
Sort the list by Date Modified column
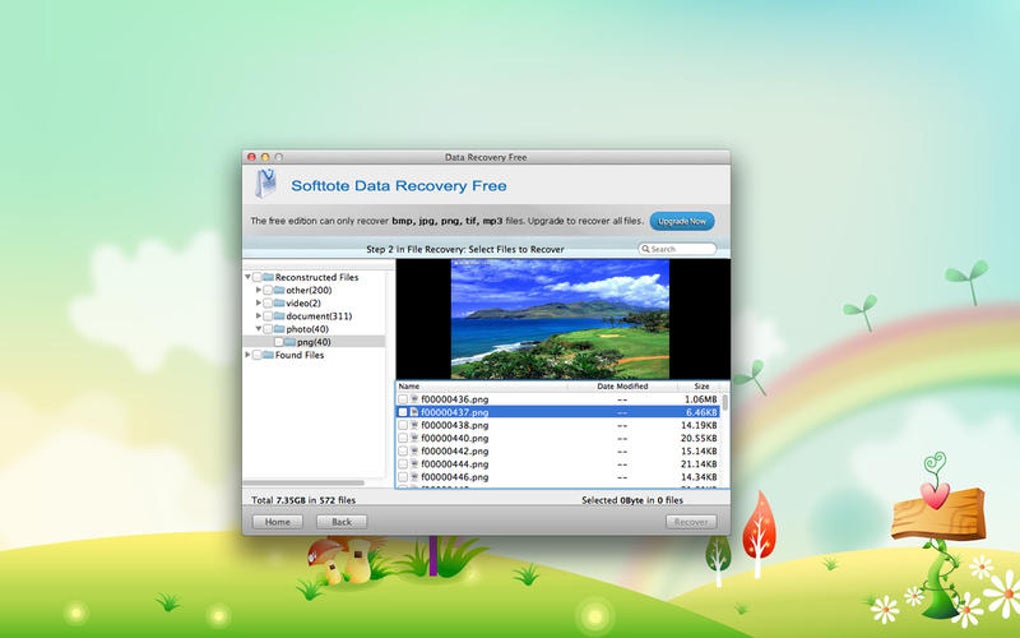[623, 386]
